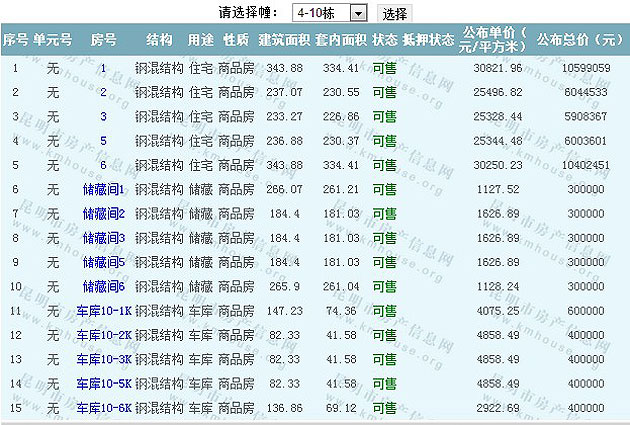This screenshot has height=425, width=630.
Task: Click the 选择 button
Action: (x=394, y=13)
